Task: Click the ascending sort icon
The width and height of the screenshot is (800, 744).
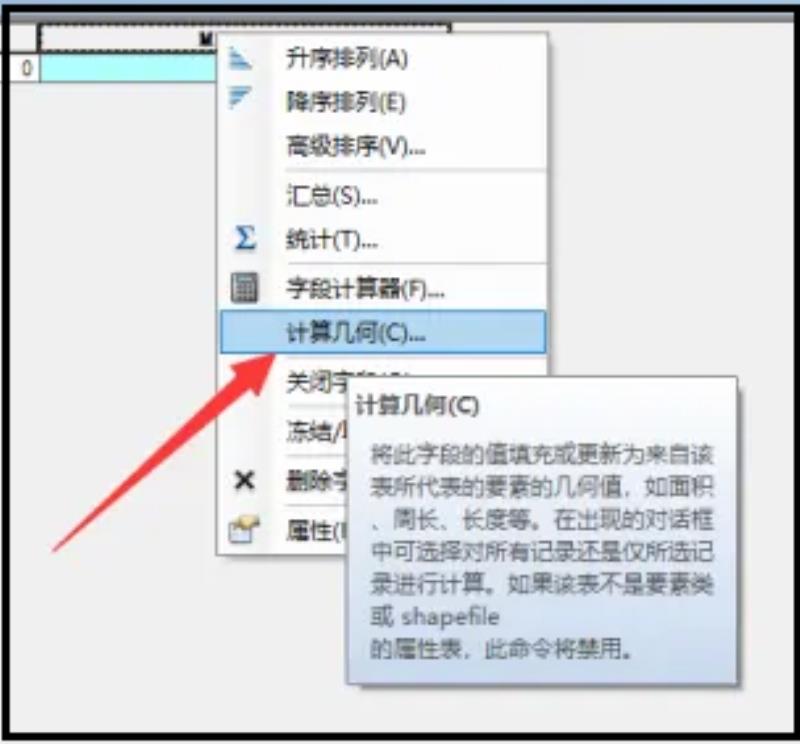Action: click(x=240, y=58)
